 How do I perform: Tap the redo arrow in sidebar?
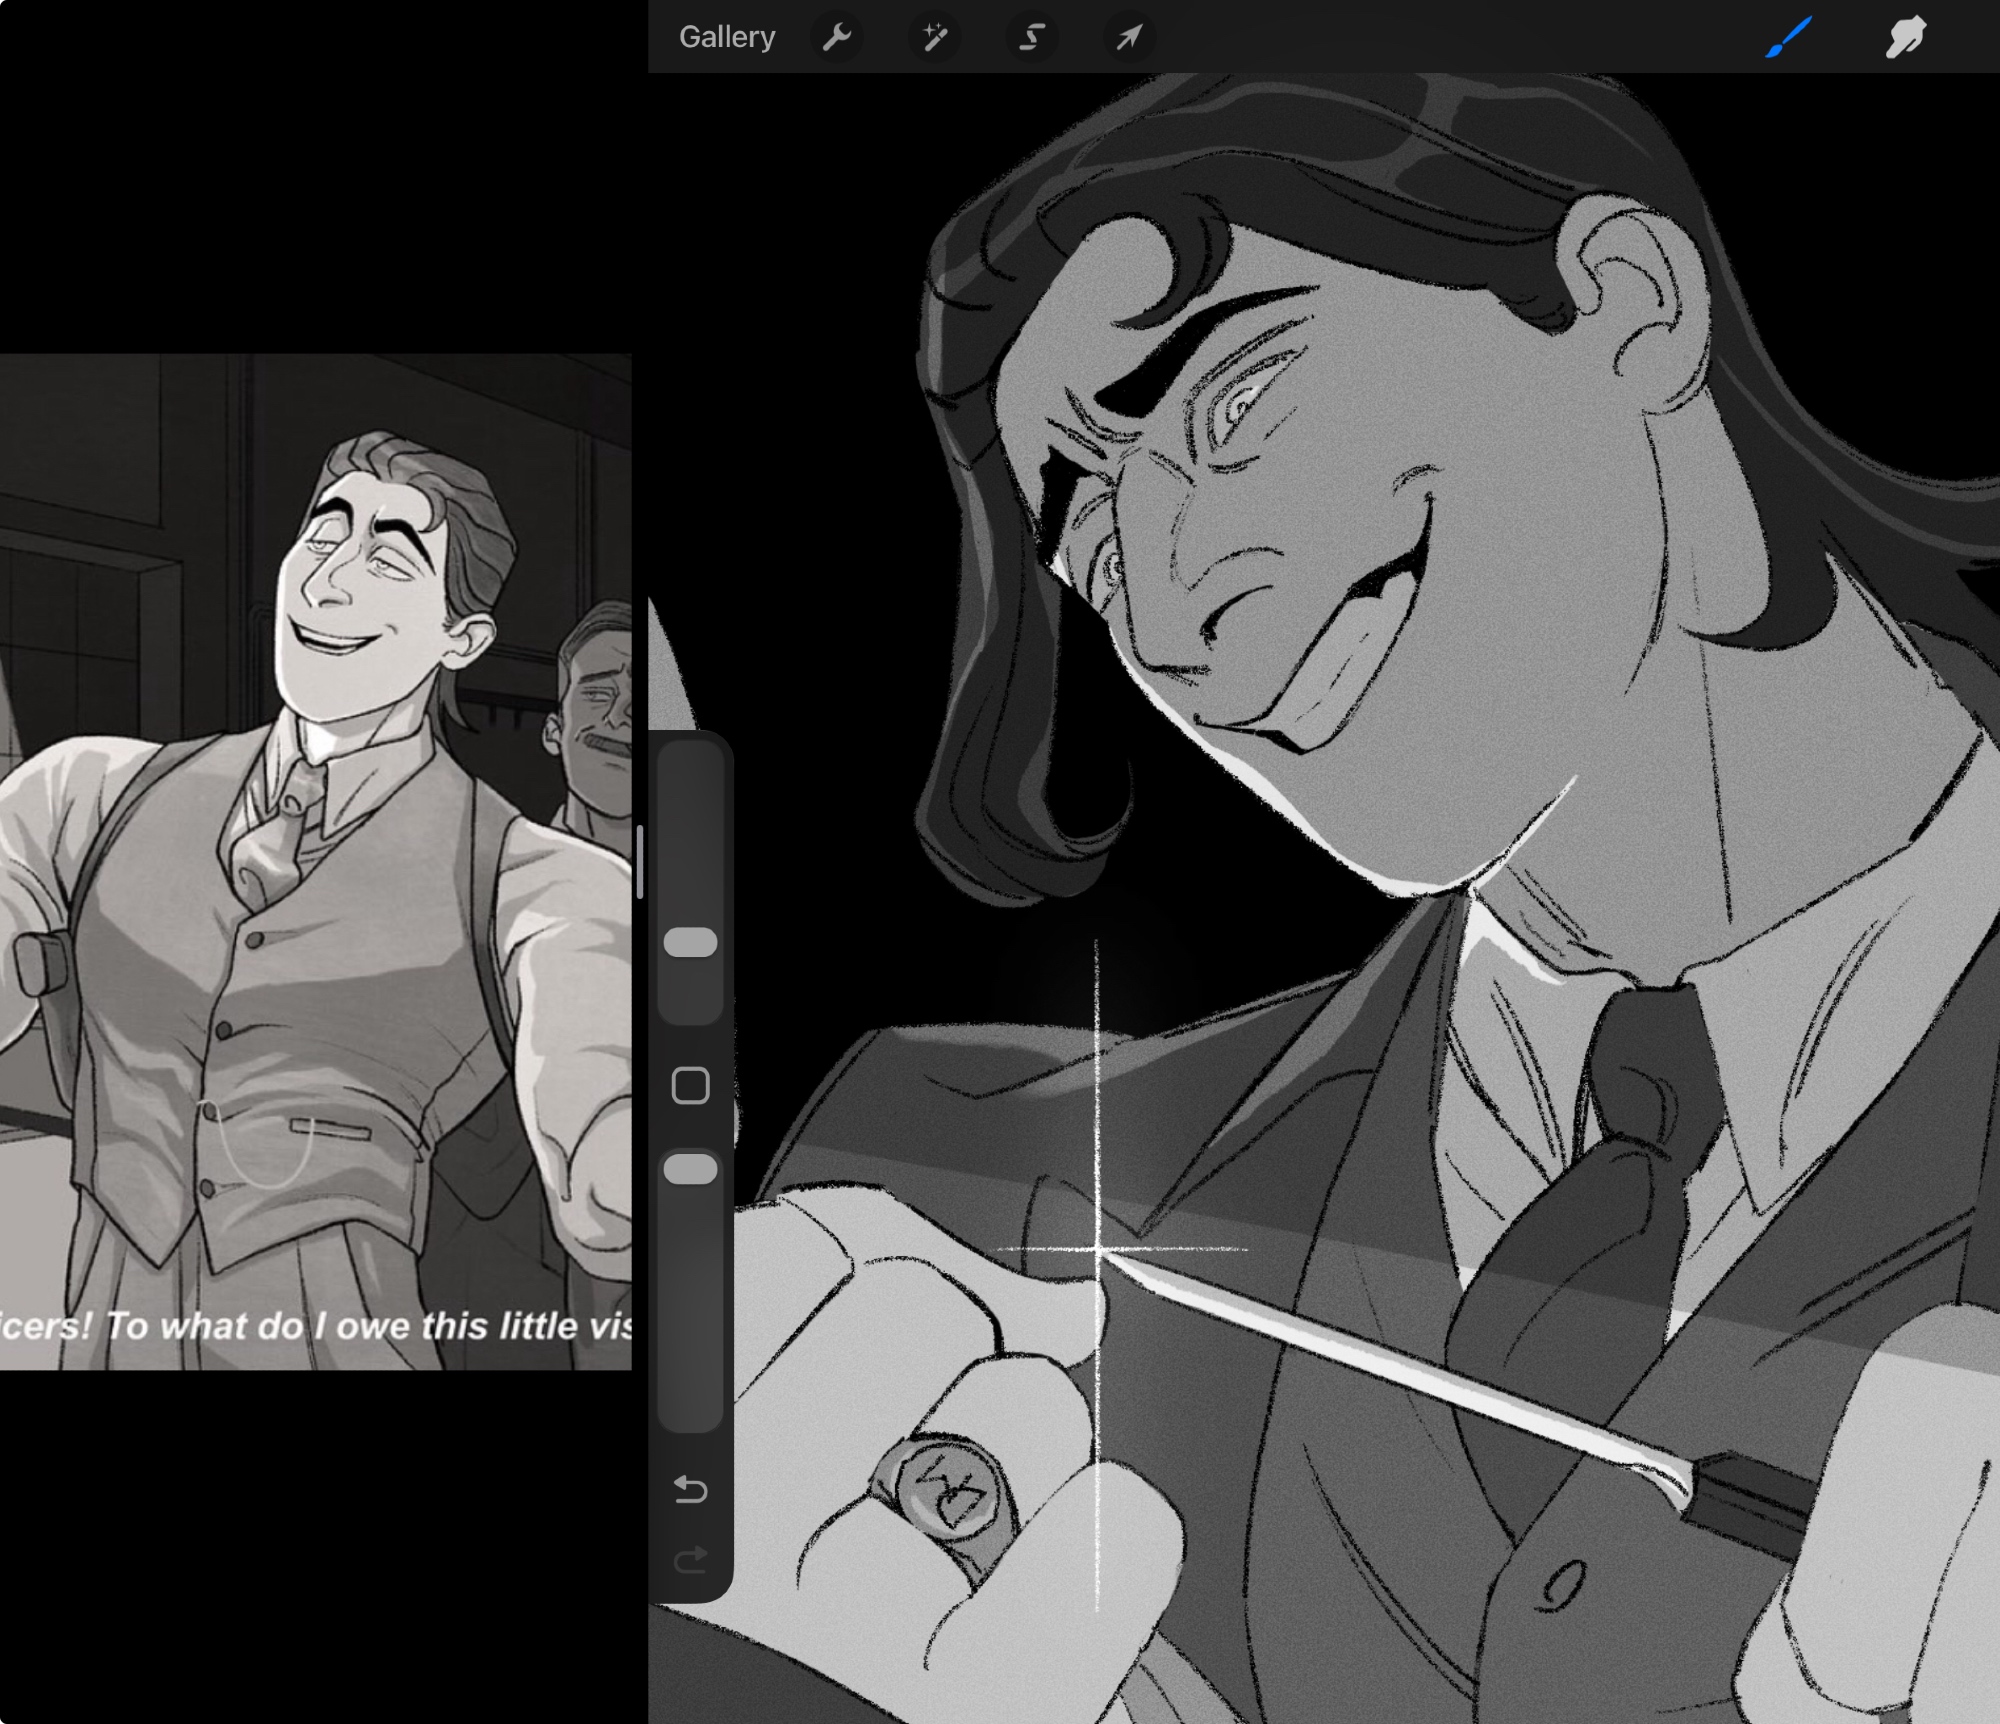pyautogui.click(x=690, y=1560)
